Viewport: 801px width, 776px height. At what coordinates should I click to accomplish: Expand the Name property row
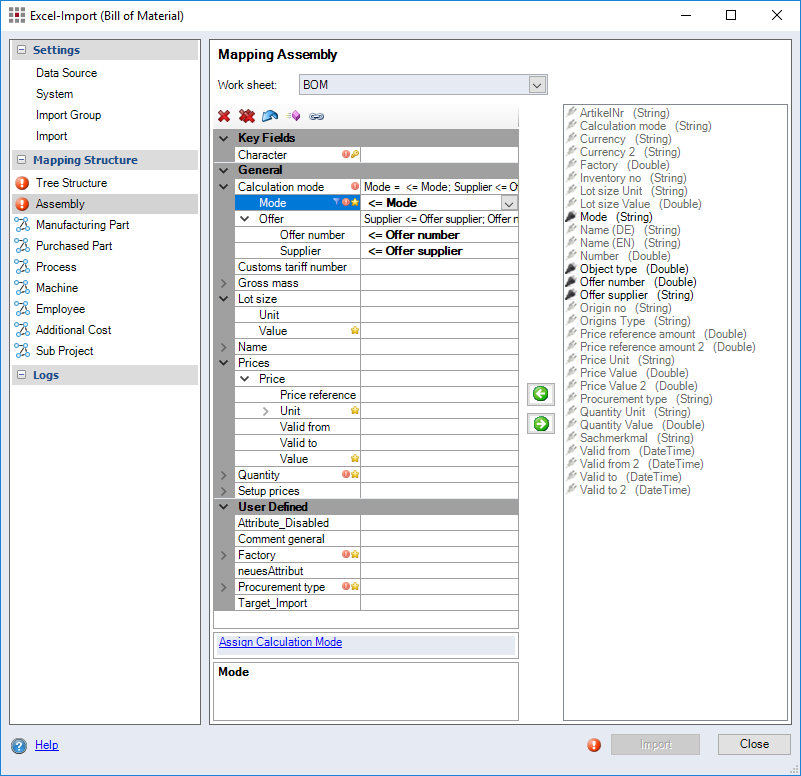(223, 347)
